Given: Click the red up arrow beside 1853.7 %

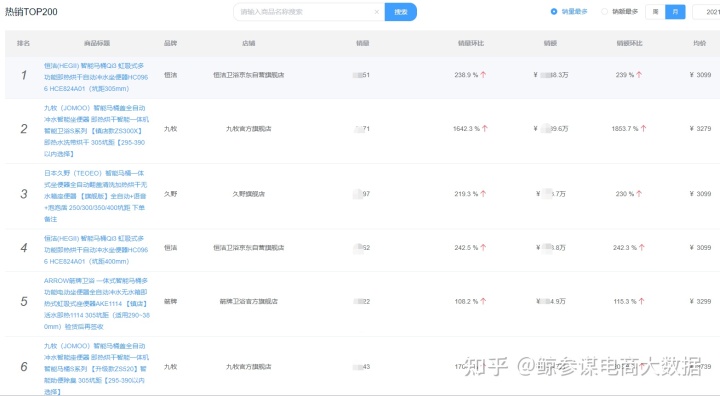Looking at the screenshot, I should pos(643,129).
